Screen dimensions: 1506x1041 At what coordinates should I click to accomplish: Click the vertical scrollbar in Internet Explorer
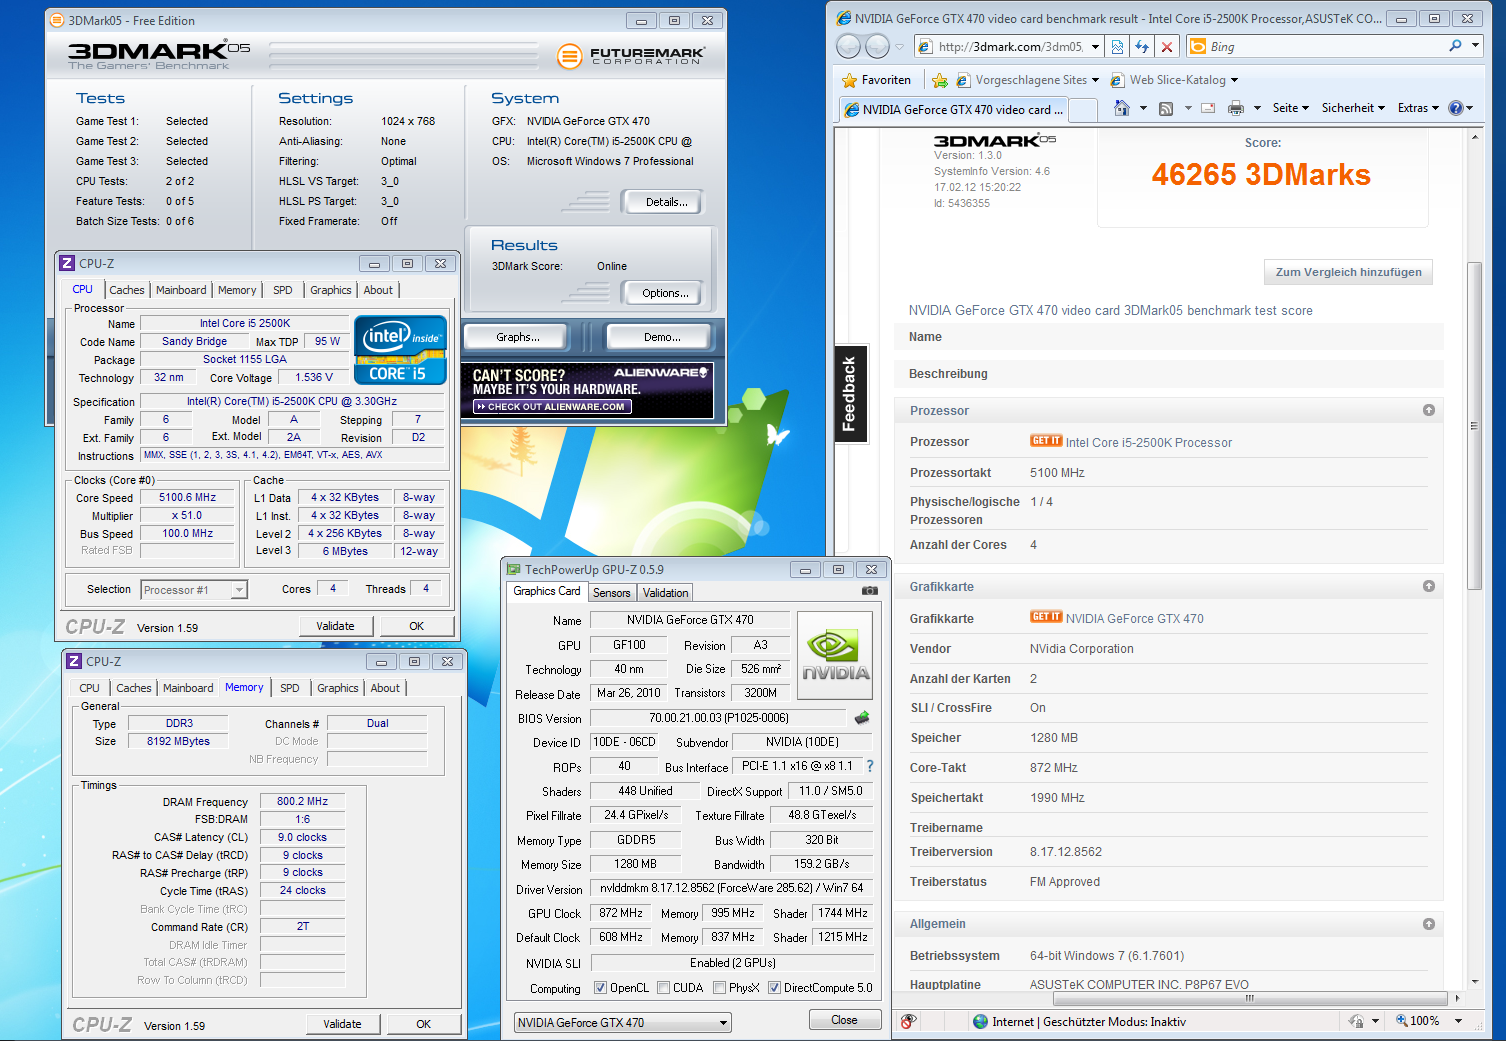coord(1474,425)
